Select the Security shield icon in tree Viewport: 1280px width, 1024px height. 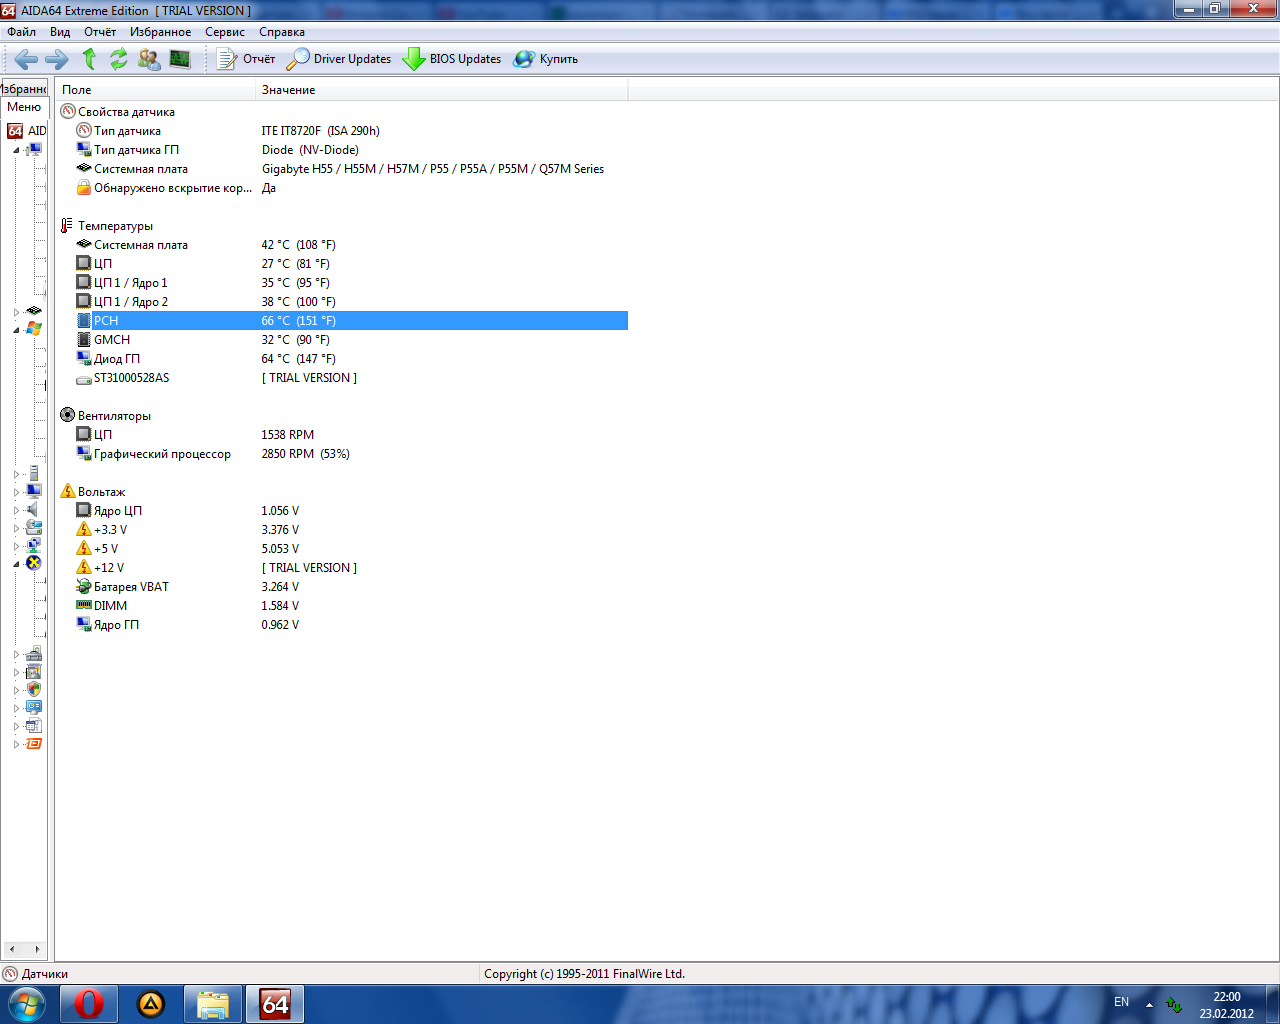34,689
